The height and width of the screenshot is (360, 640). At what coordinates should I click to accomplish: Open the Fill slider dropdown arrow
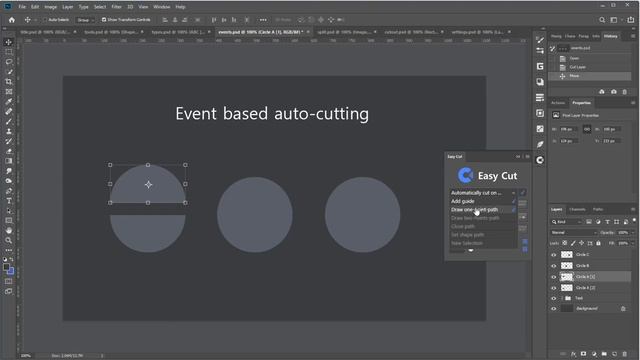[x=633, y=243]
